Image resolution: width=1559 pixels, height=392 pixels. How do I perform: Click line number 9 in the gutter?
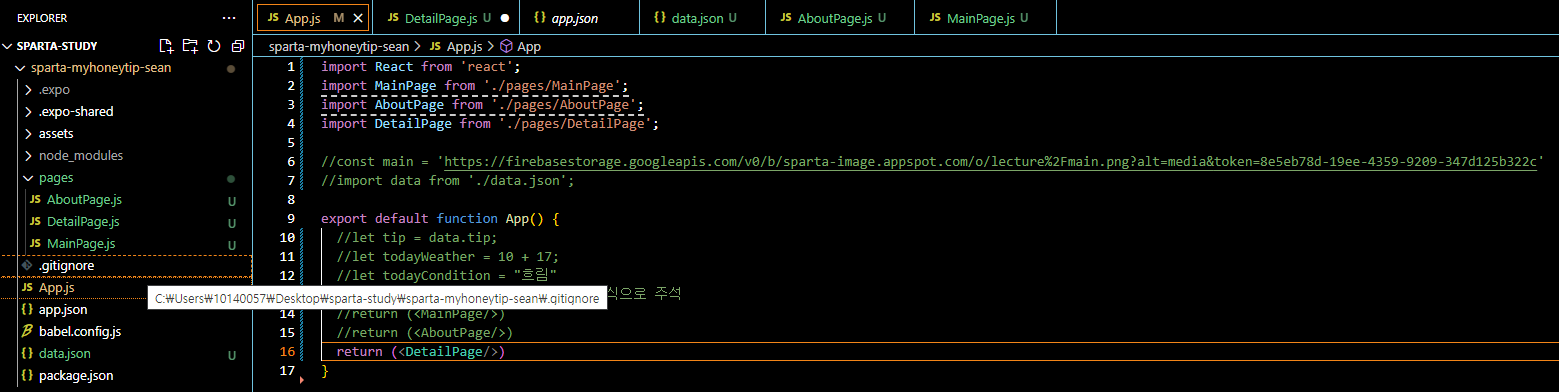[x=291, y=219]
